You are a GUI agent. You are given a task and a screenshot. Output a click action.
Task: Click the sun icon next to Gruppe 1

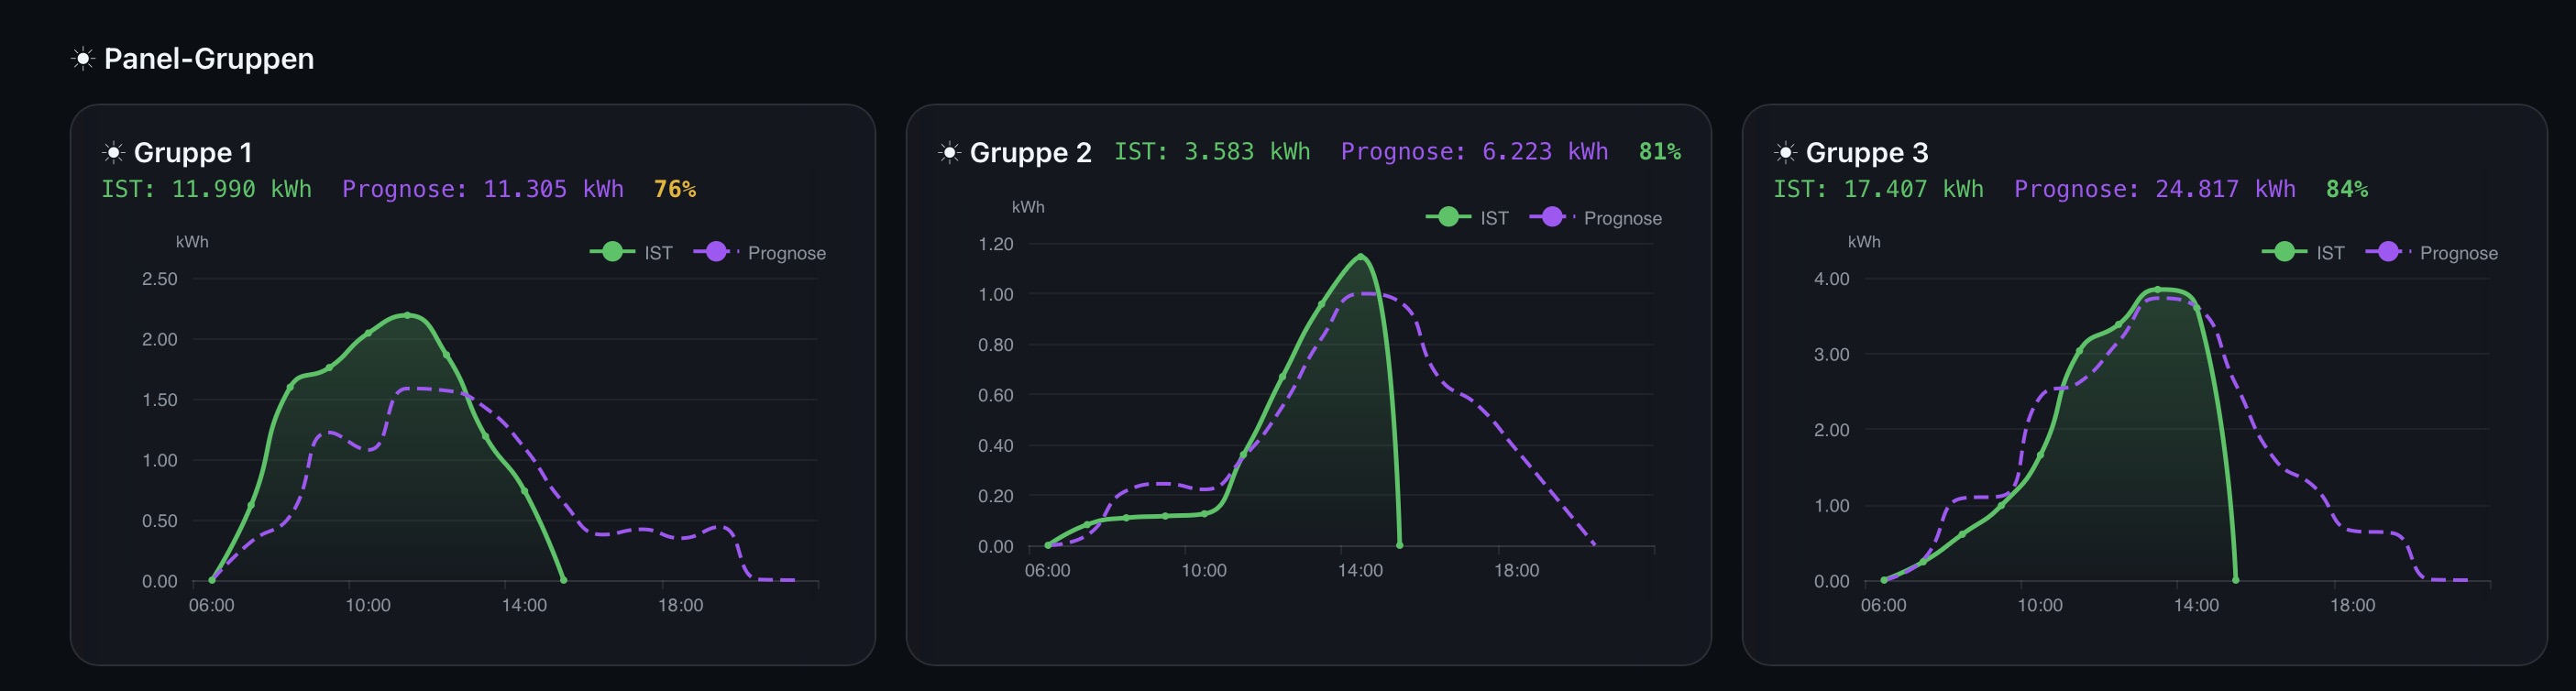(113, 153)
